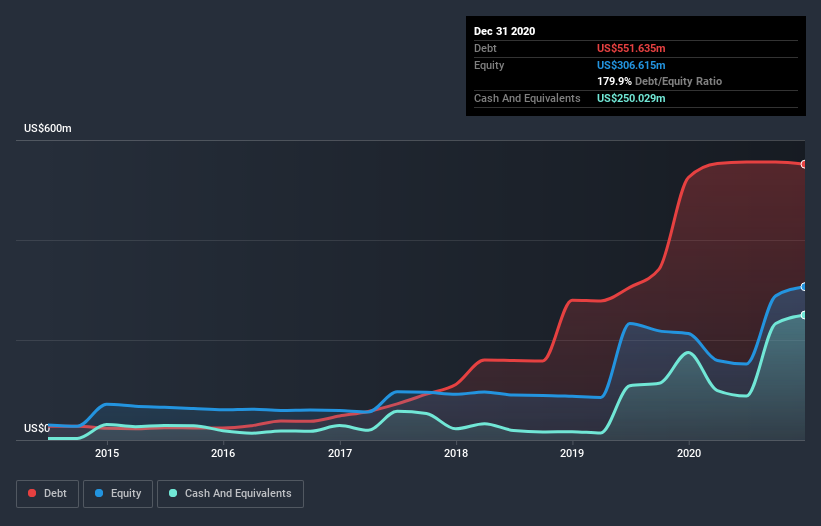Click the 2017 x-axis label
Screen dimensions: 821x526
pyautogui.click(x=340, y=453)
